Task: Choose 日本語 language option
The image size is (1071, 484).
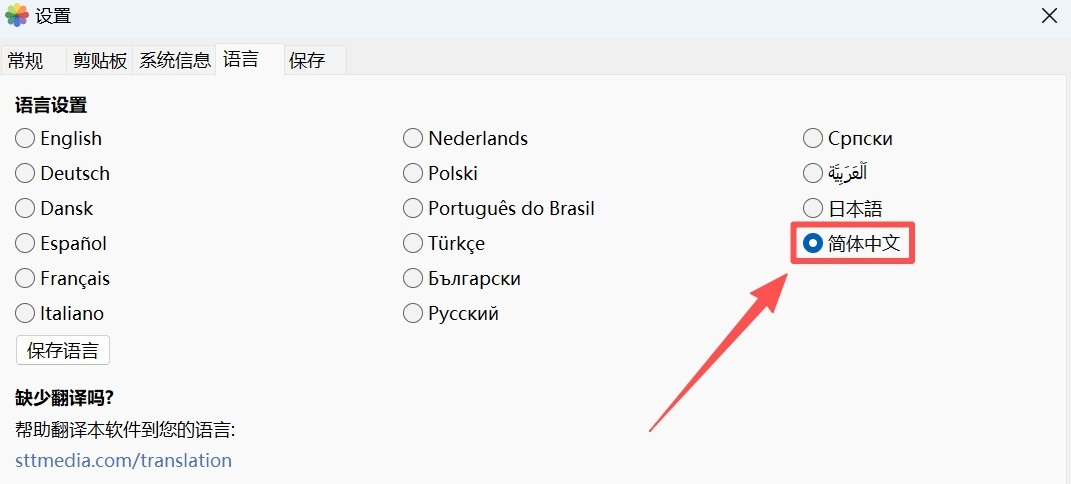Action: pyautogui.click(x=813, y=209)
